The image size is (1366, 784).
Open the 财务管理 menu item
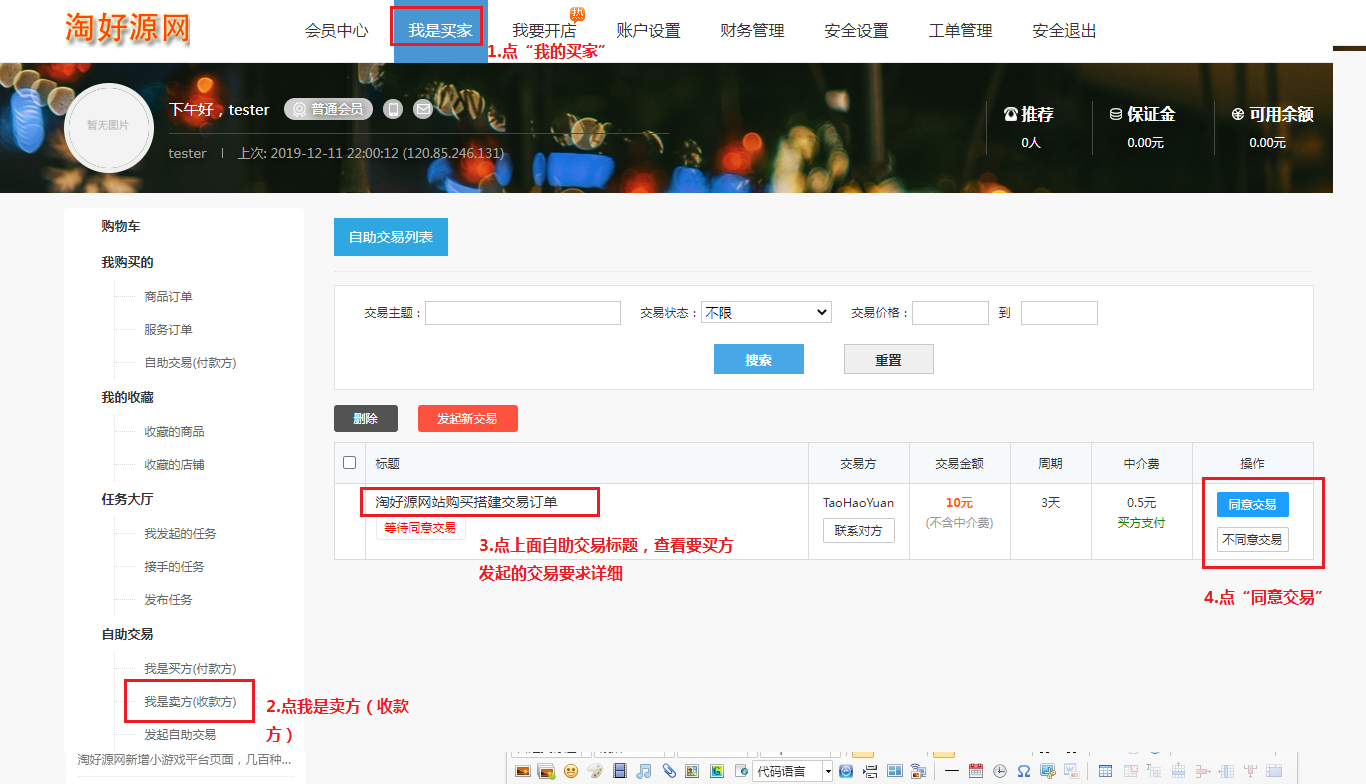click(x=752, y=31)
